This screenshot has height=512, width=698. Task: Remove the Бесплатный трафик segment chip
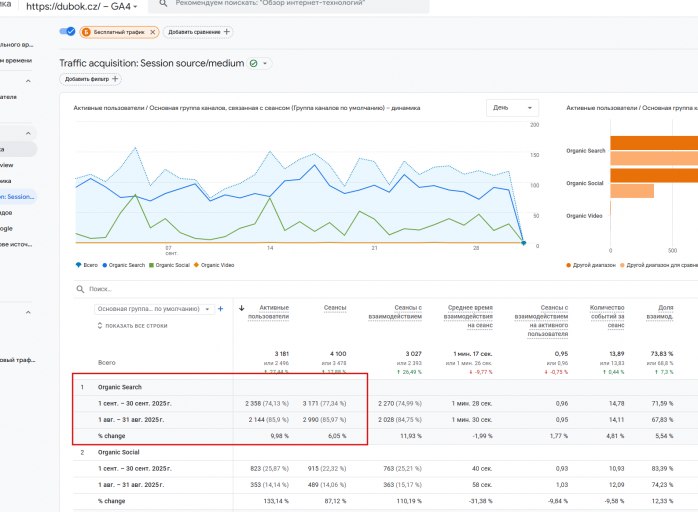tap(152, 32)
